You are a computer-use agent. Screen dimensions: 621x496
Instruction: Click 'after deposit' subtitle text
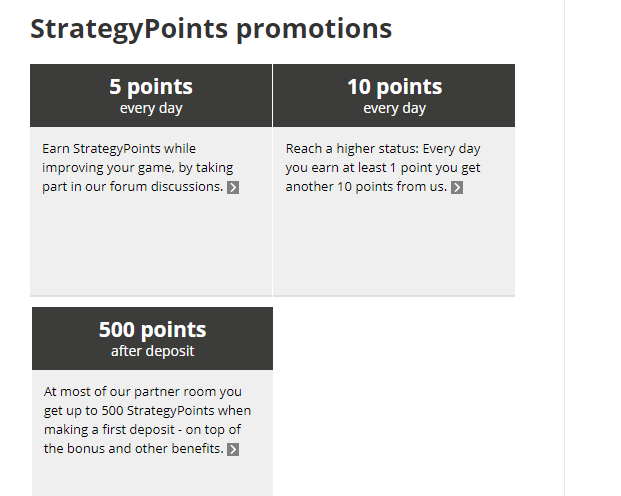click(x=152, y=351)
